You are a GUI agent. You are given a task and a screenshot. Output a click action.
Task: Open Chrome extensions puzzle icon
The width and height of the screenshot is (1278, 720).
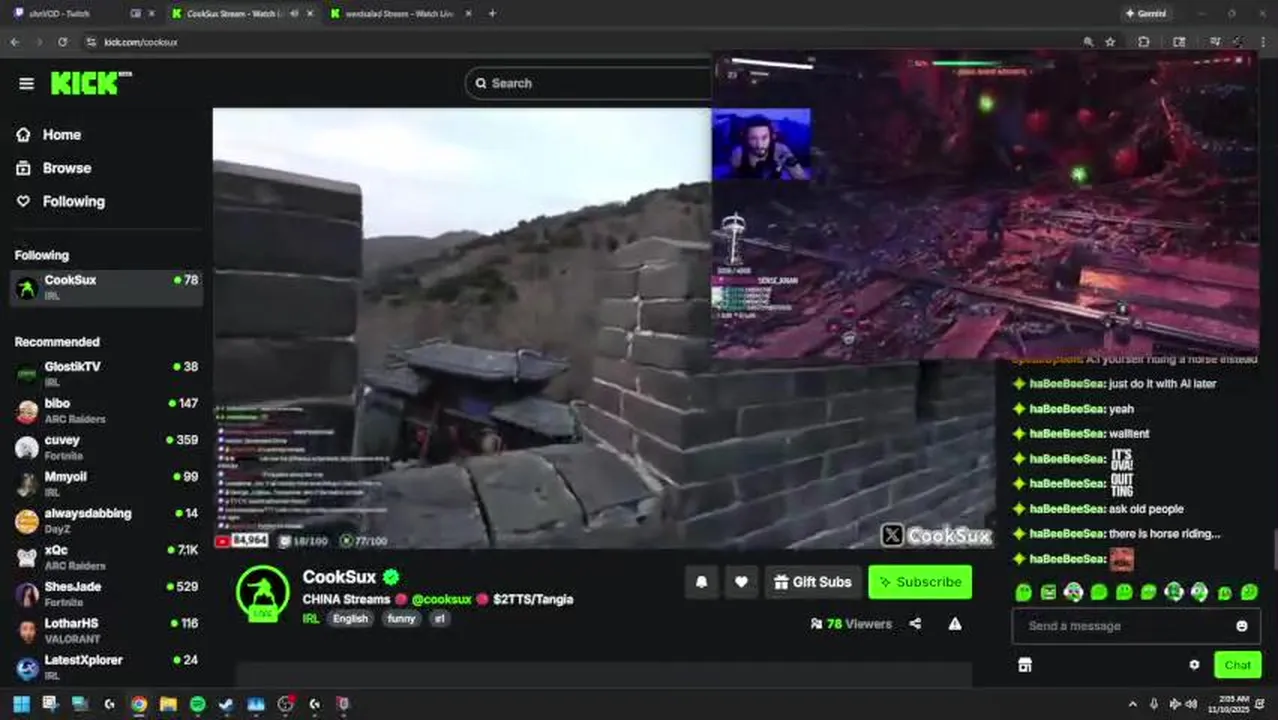[1144, 42]
